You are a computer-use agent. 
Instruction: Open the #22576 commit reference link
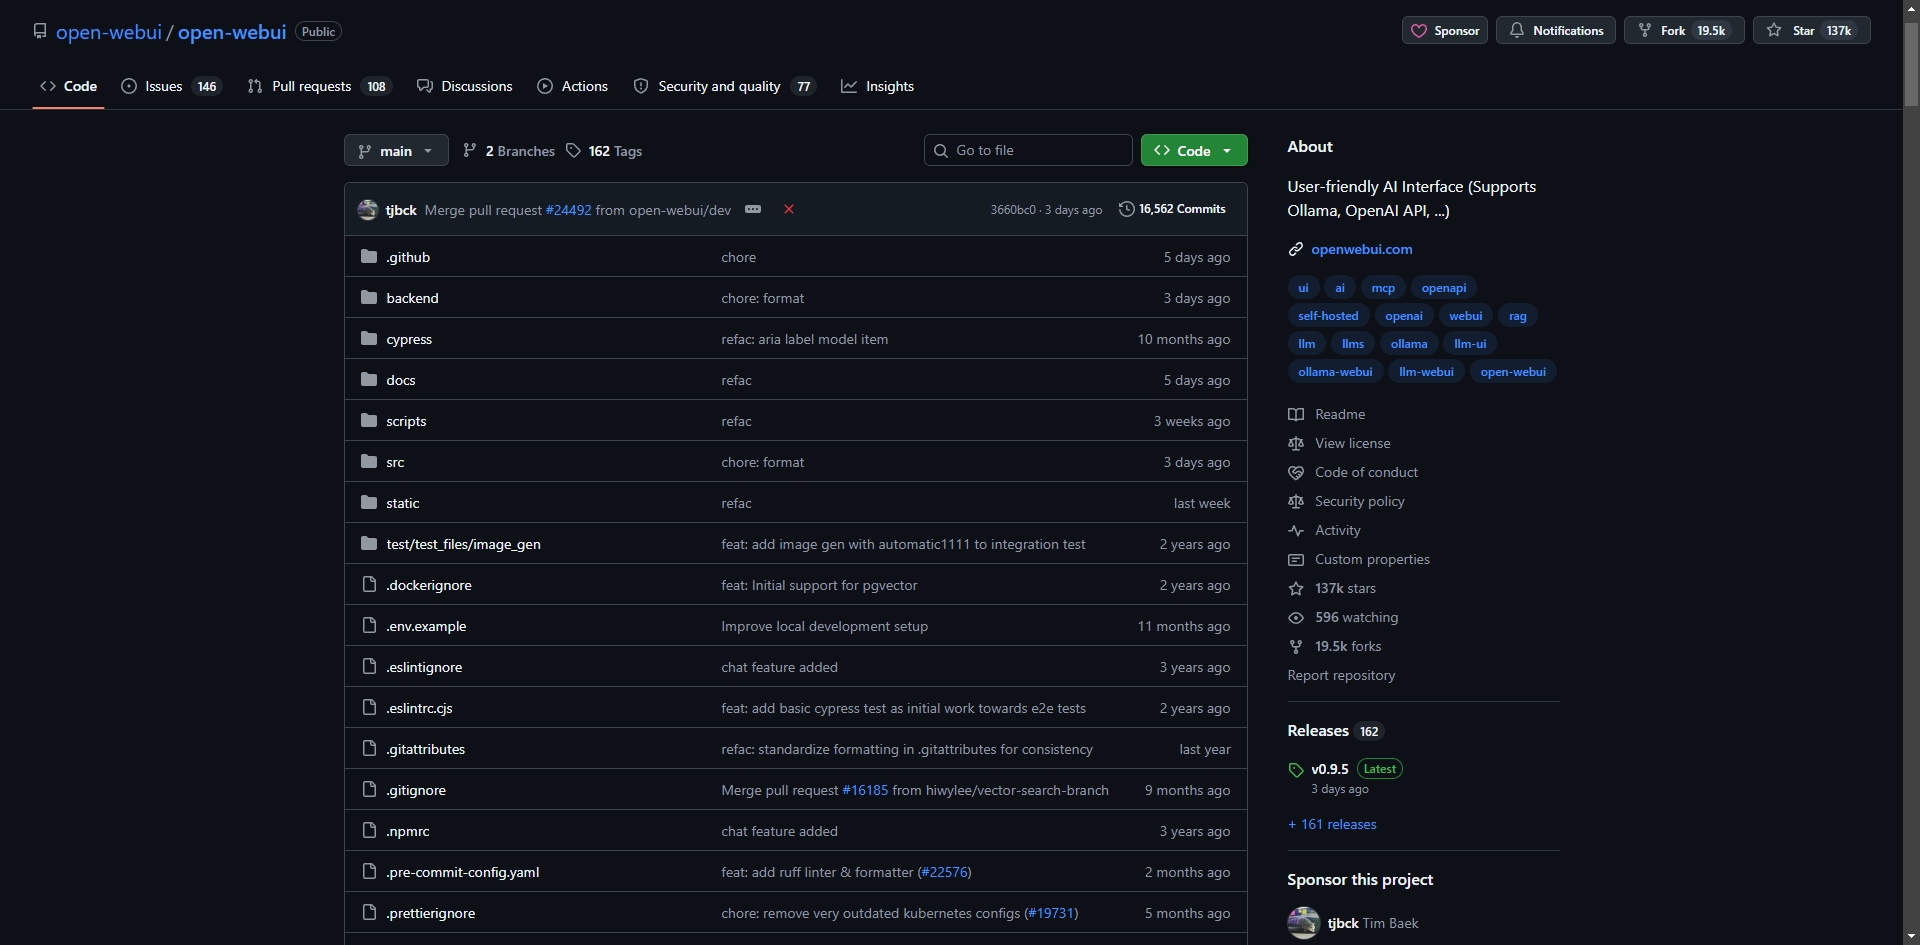coord(944,872)
